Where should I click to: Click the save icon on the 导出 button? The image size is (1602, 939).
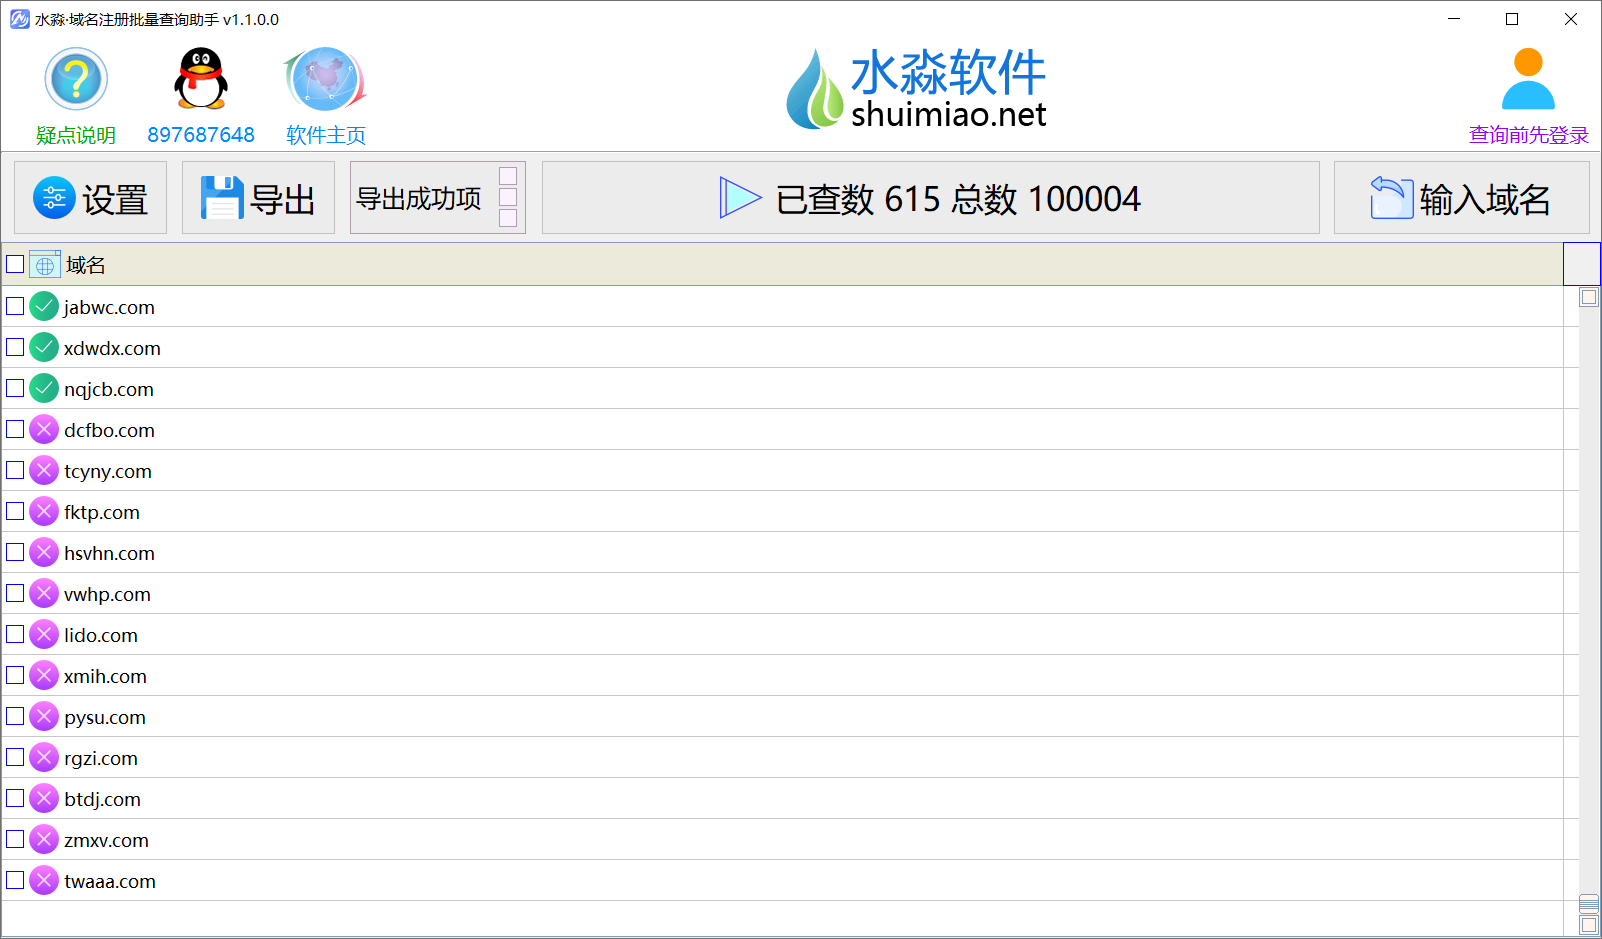222,197
